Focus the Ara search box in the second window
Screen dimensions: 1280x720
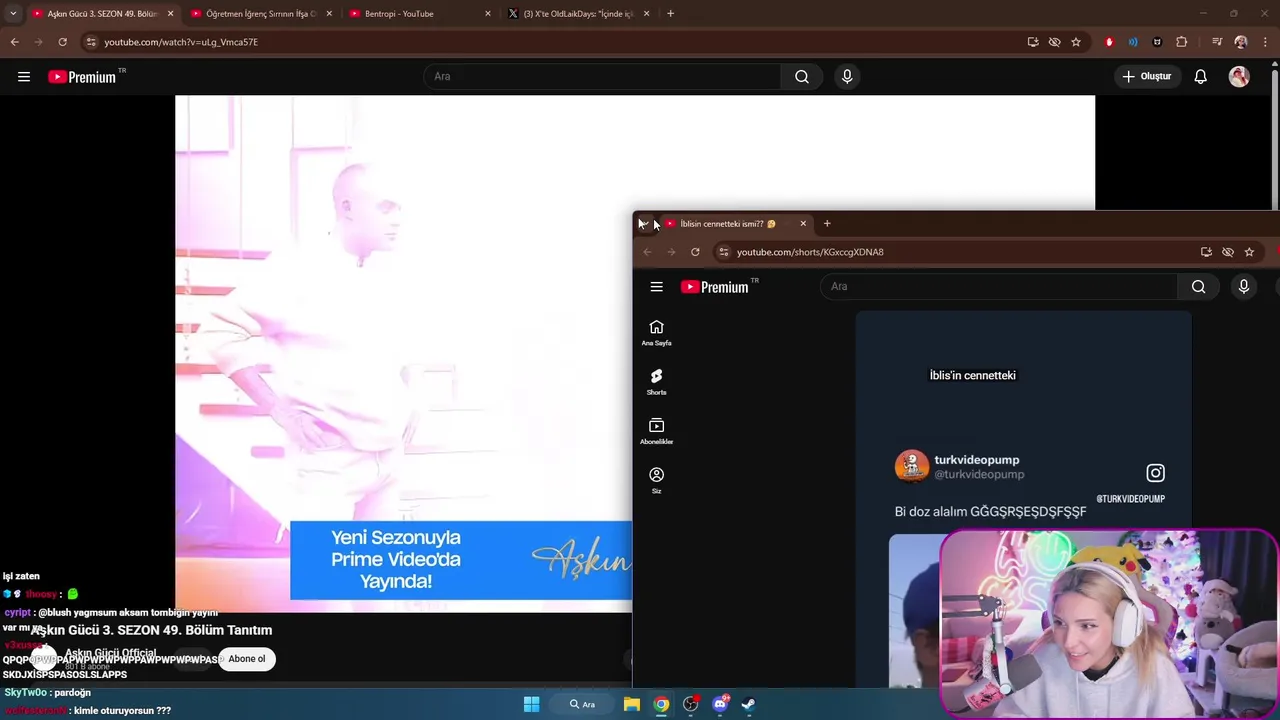coord(998,287)
